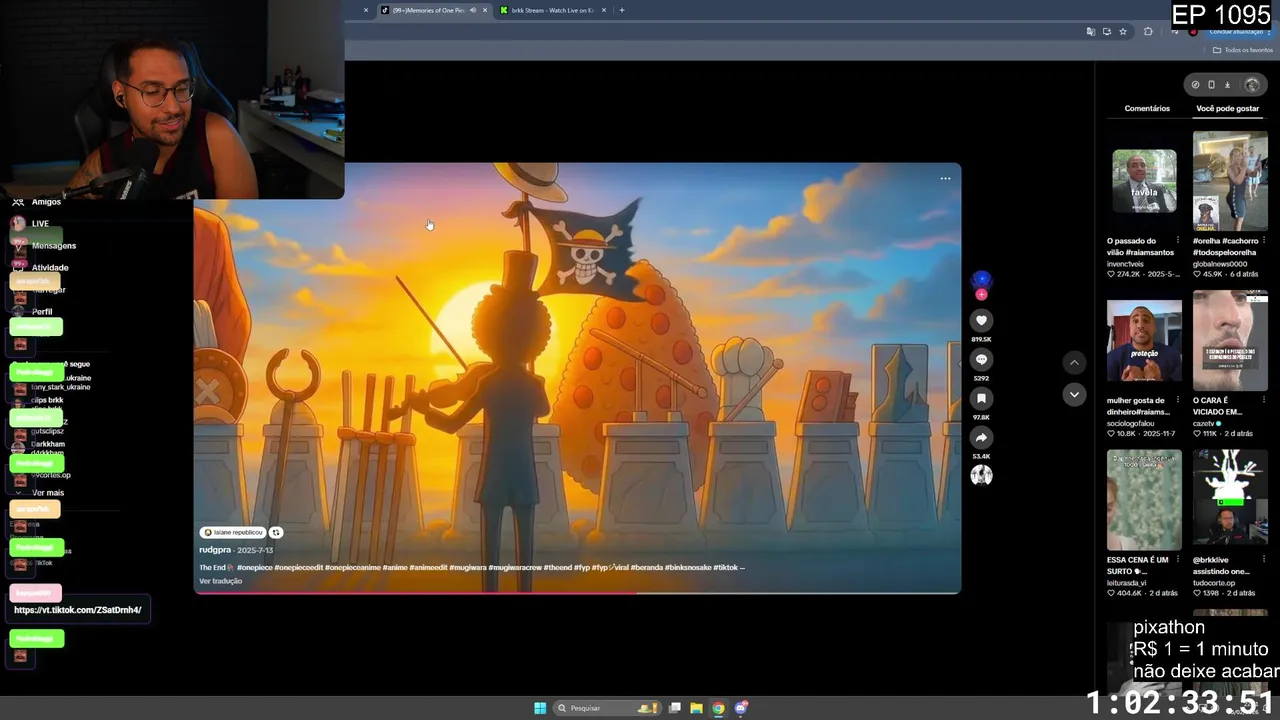Bookmark page with the star icon

click(x=1123, y=31)
